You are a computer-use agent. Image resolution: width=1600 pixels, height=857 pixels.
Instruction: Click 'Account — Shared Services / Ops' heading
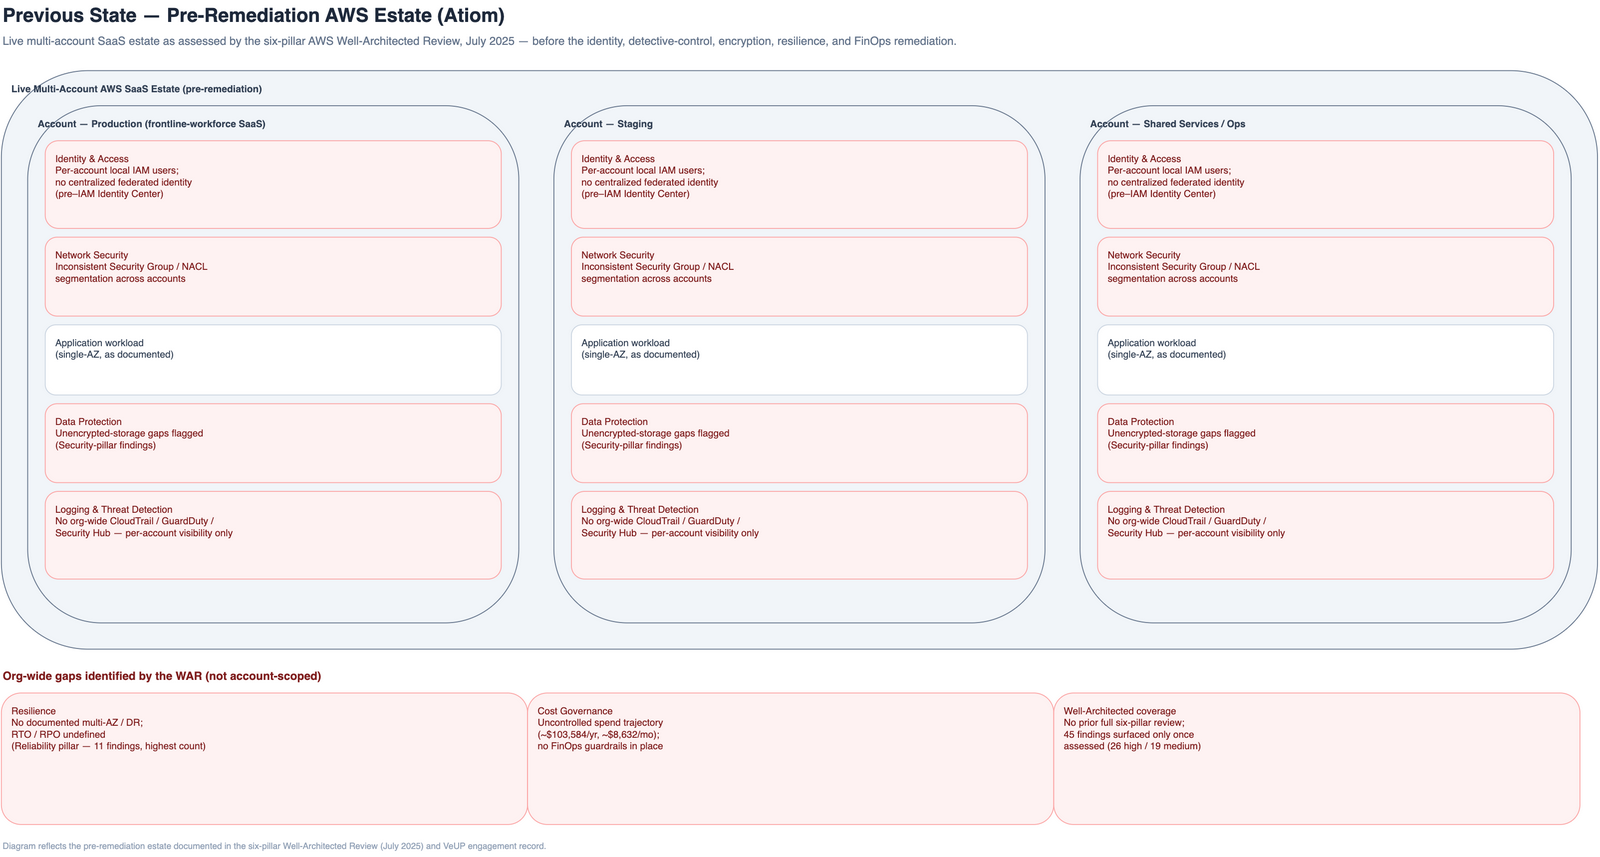click(1167, 124)
